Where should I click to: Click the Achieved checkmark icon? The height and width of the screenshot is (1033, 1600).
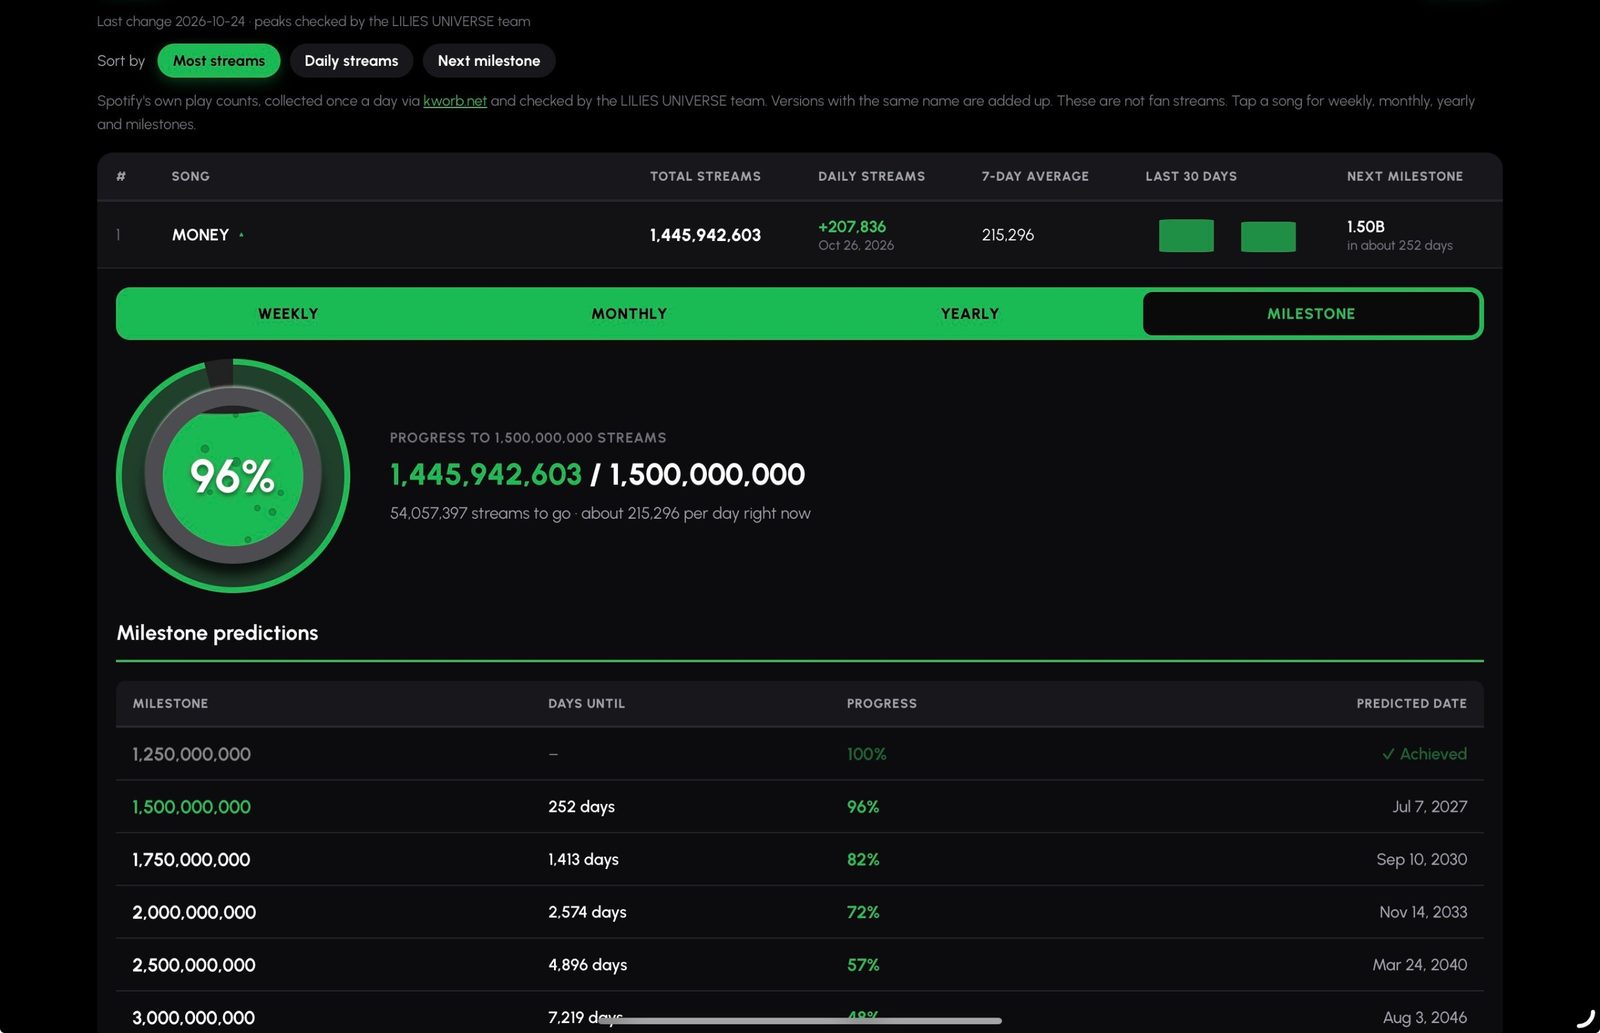[x=1388, y=754]
